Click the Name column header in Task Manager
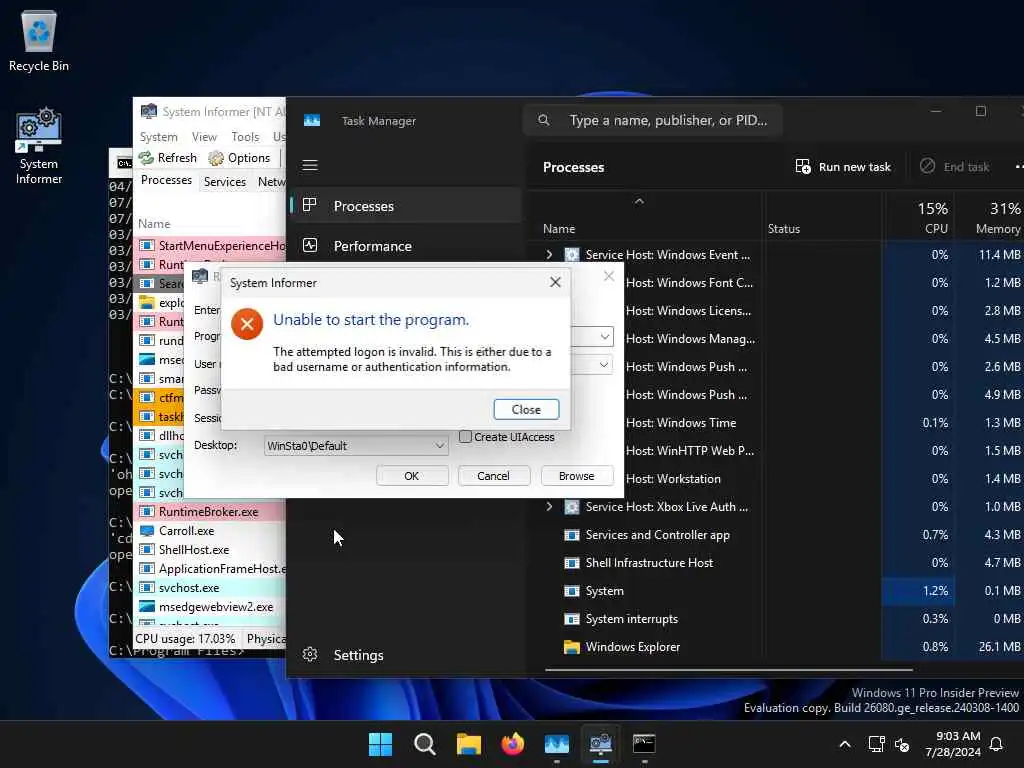Viewport: 1024px width, 768px height. (x=559, y=229)
